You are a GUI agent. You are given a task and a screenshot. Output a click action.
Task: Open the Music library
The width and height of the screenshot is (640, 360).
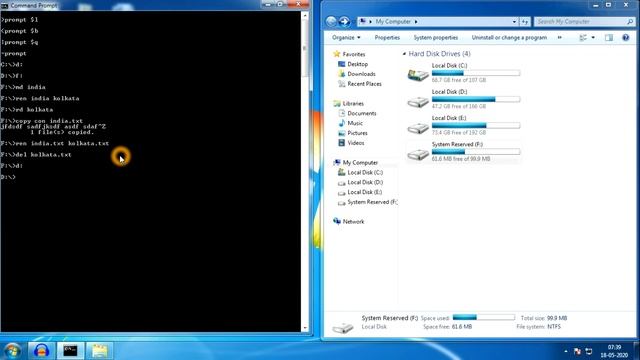(x=355, y=123)
